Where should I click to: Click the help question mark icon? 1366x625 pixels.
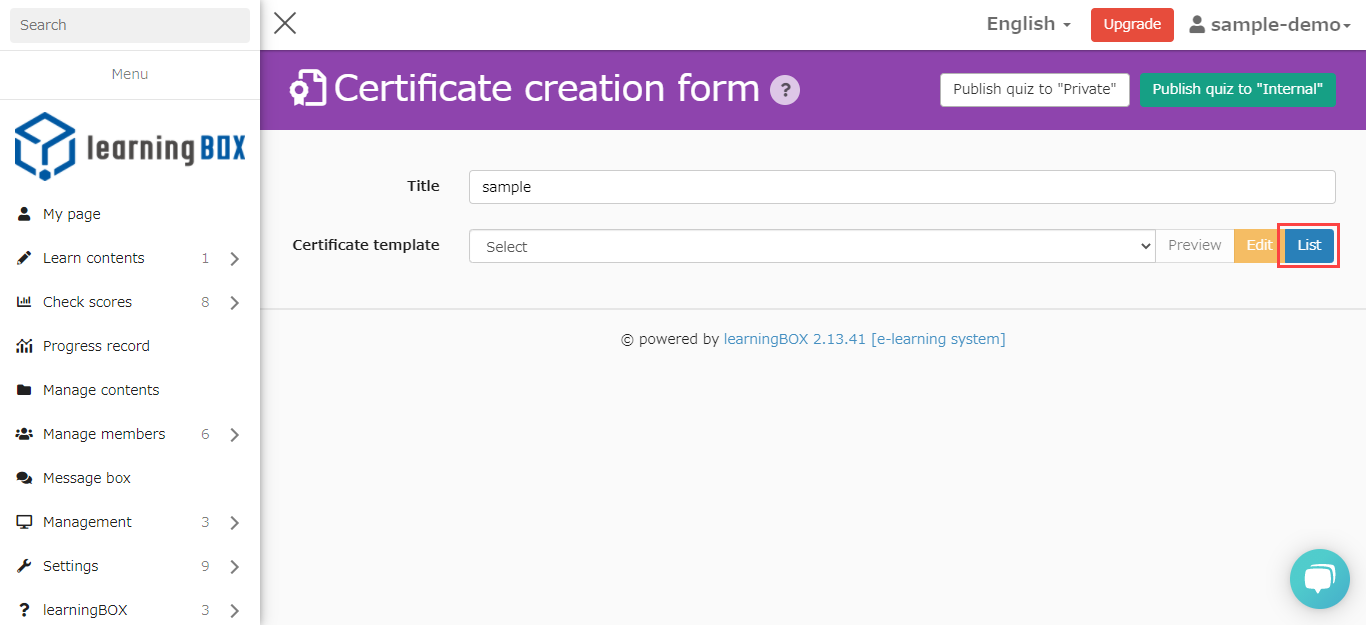click(785, 90)
